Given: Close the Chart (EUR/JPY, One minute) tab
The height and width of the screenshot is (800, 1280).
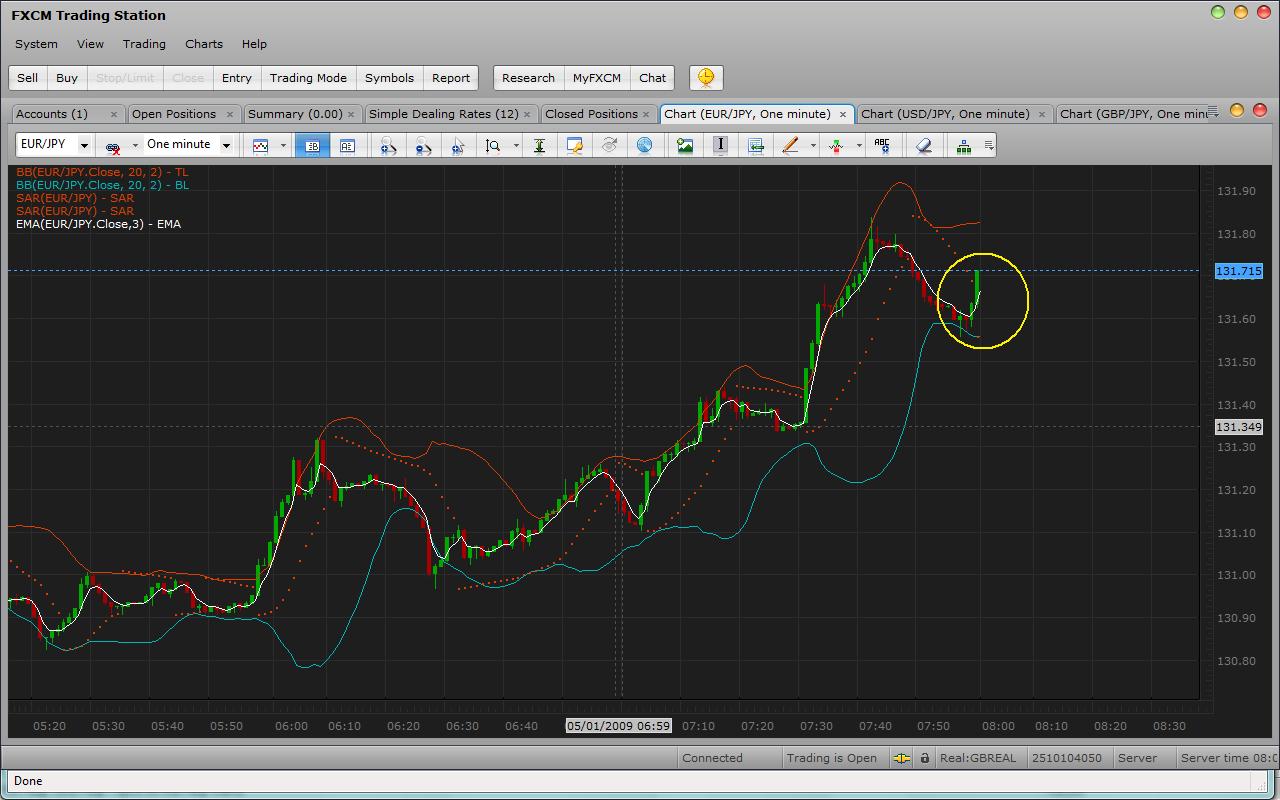Looking at the screenshot, I should click(x=842, y=114).
